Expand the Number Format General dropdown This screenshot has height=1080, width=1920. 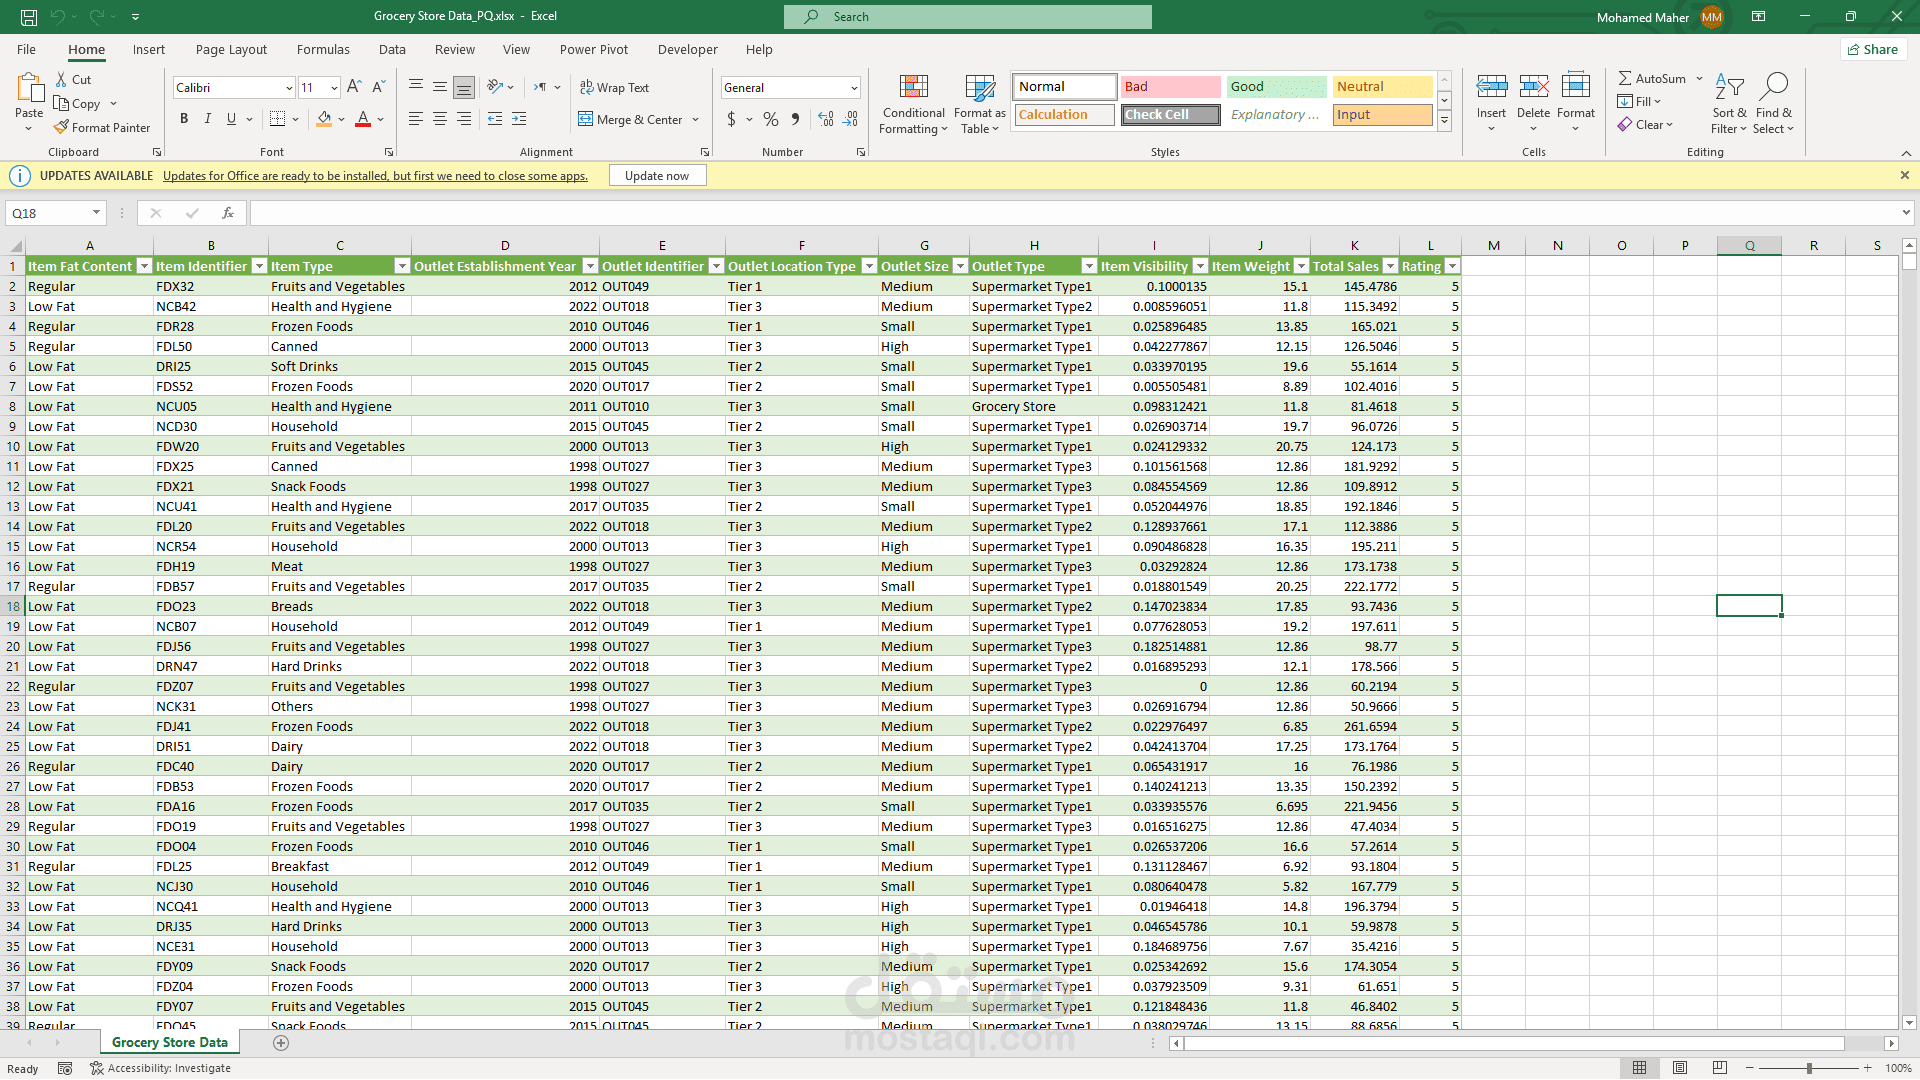click(x=853, y=88)
